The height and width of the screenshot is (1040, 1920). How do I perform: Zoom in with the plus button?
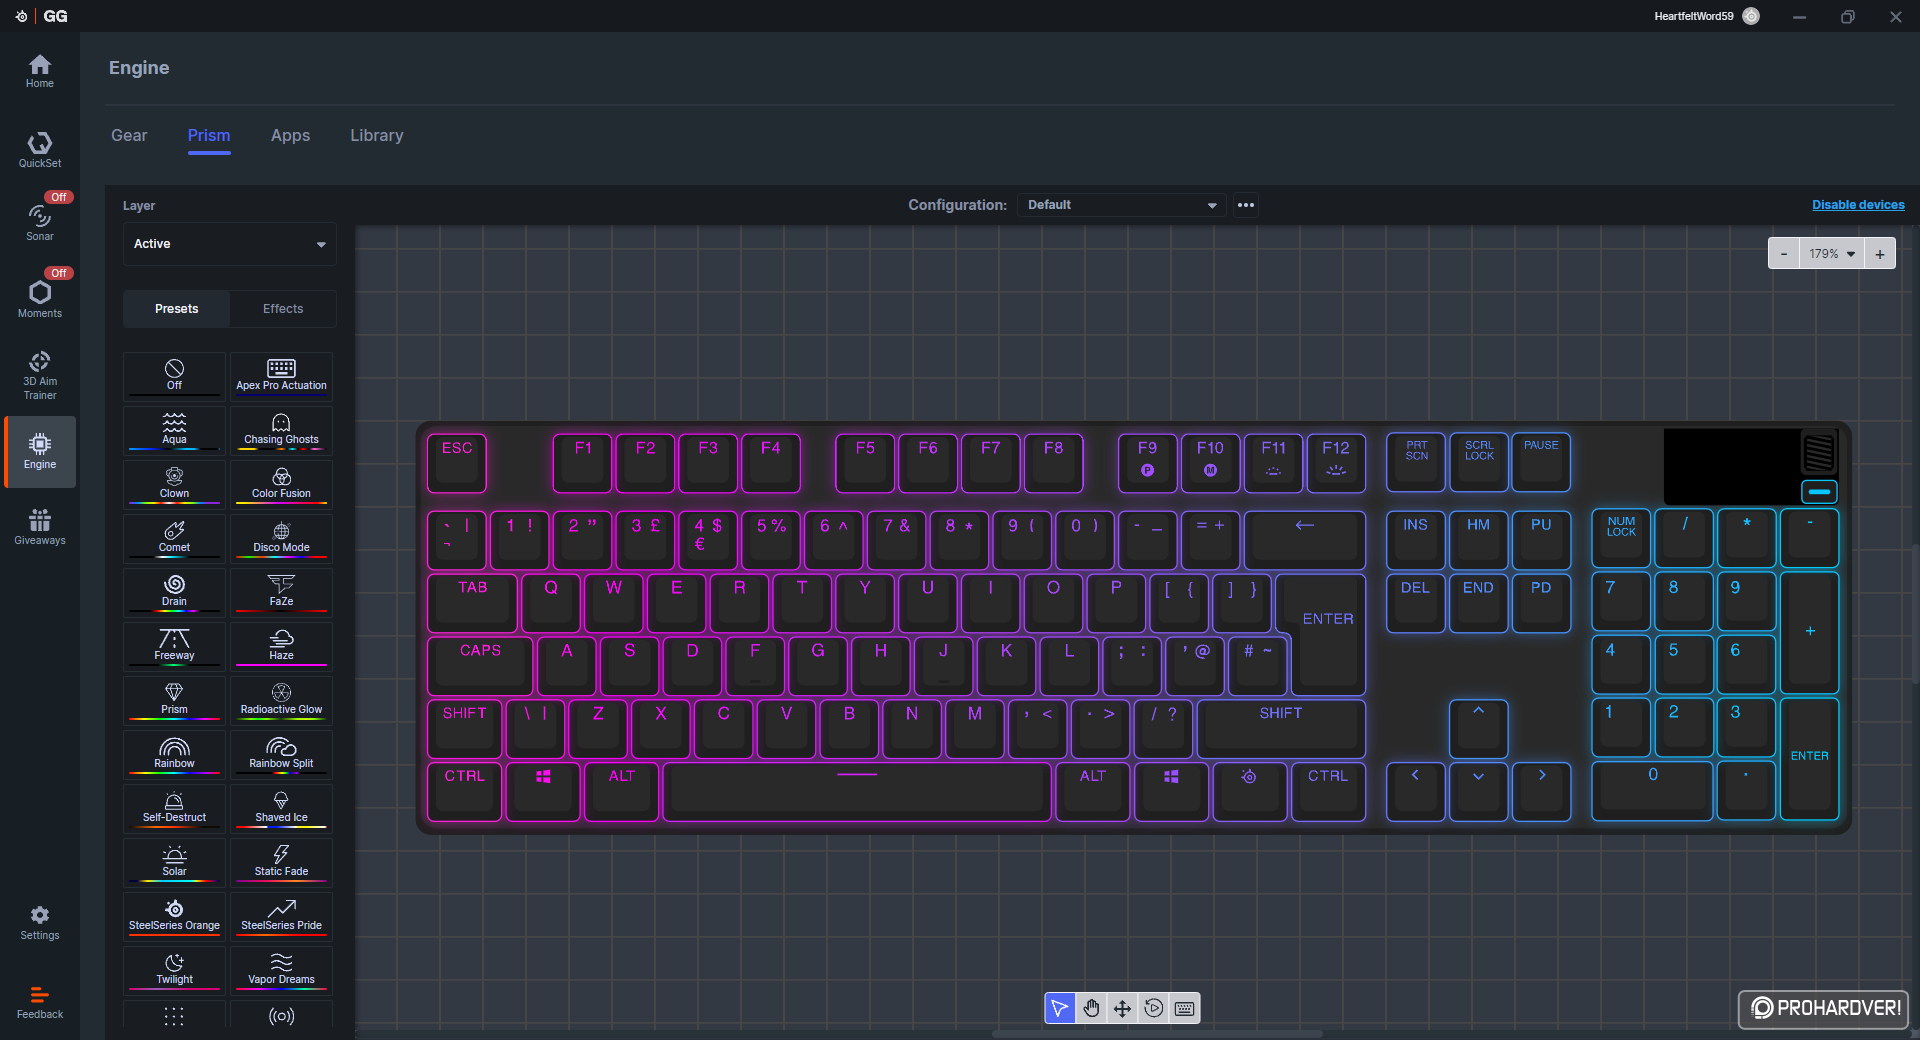pos(1880,254)
